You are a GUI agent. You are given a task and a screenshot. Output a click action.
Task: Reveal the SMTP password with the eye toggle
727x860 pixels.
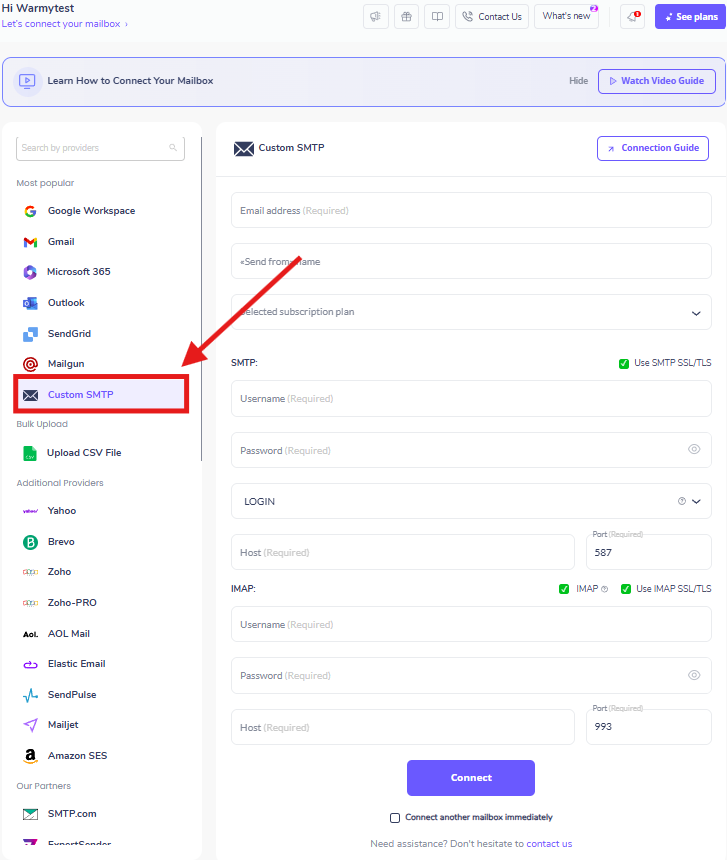coord(694,450)
